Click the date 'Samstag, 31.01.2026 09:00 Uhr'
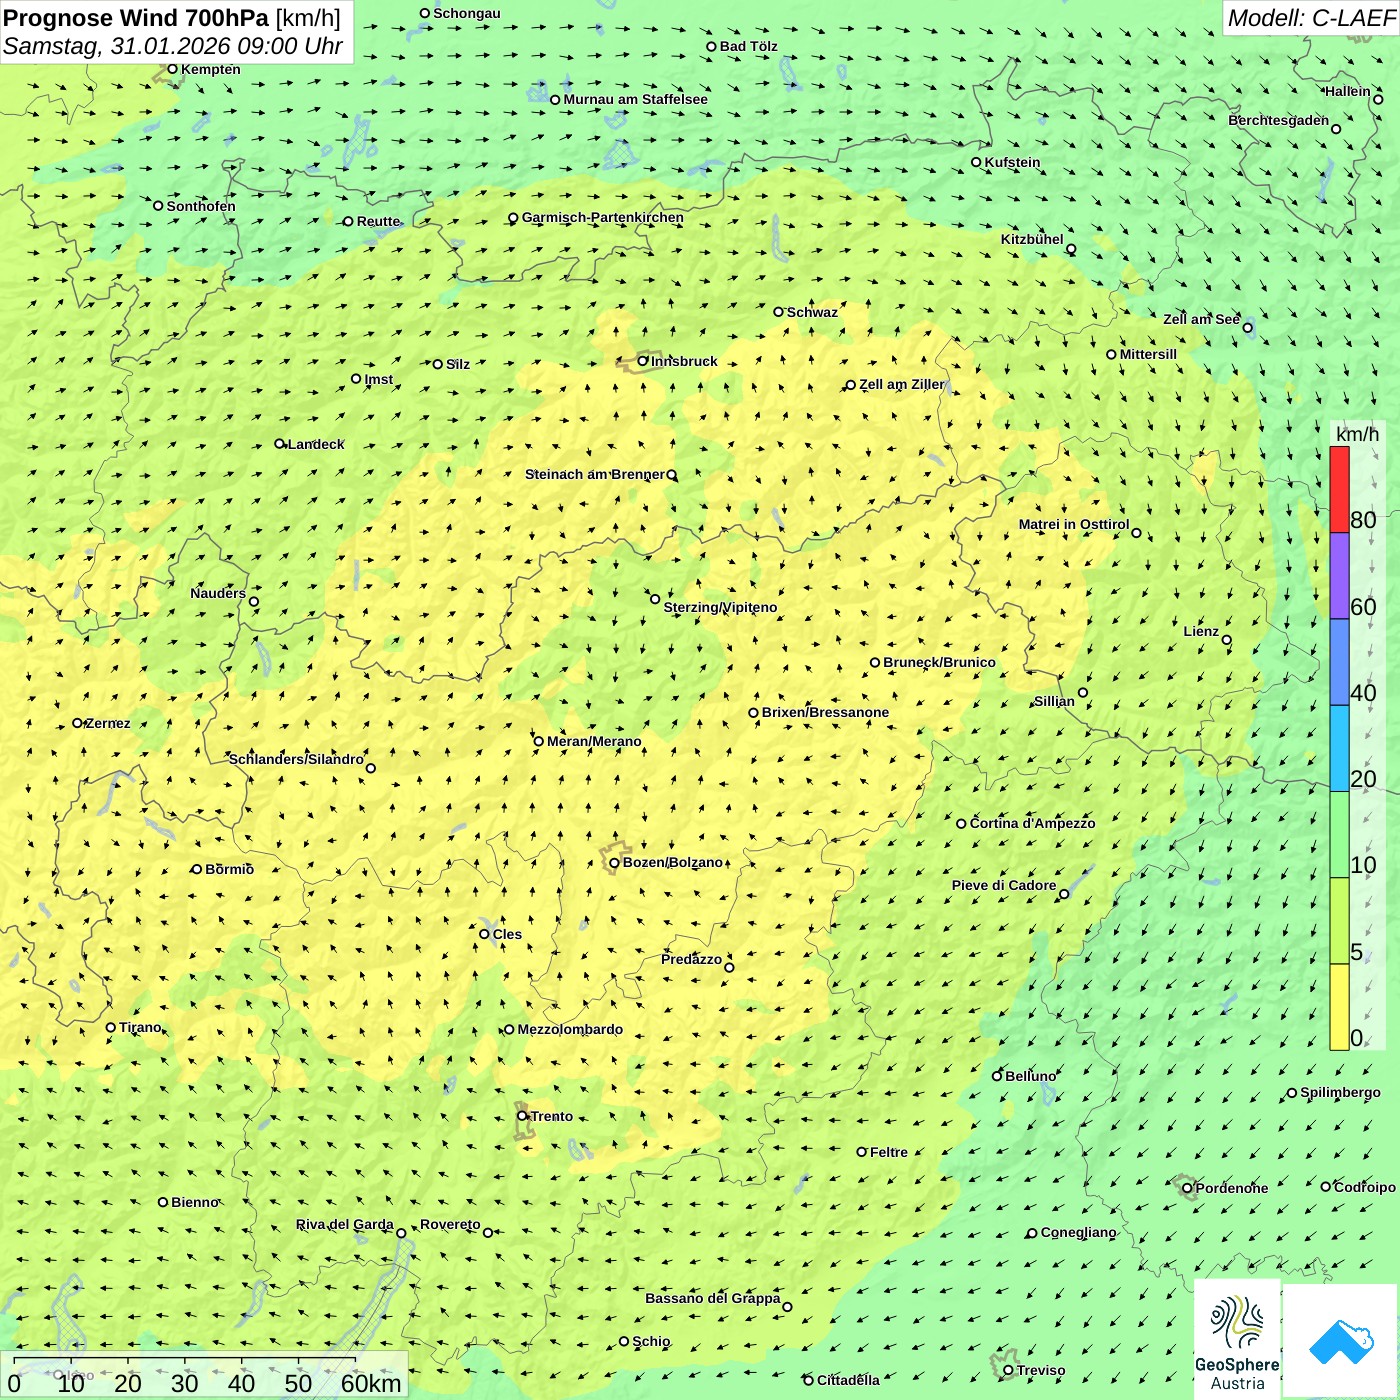1400x1400 pixels. (172, 46)
